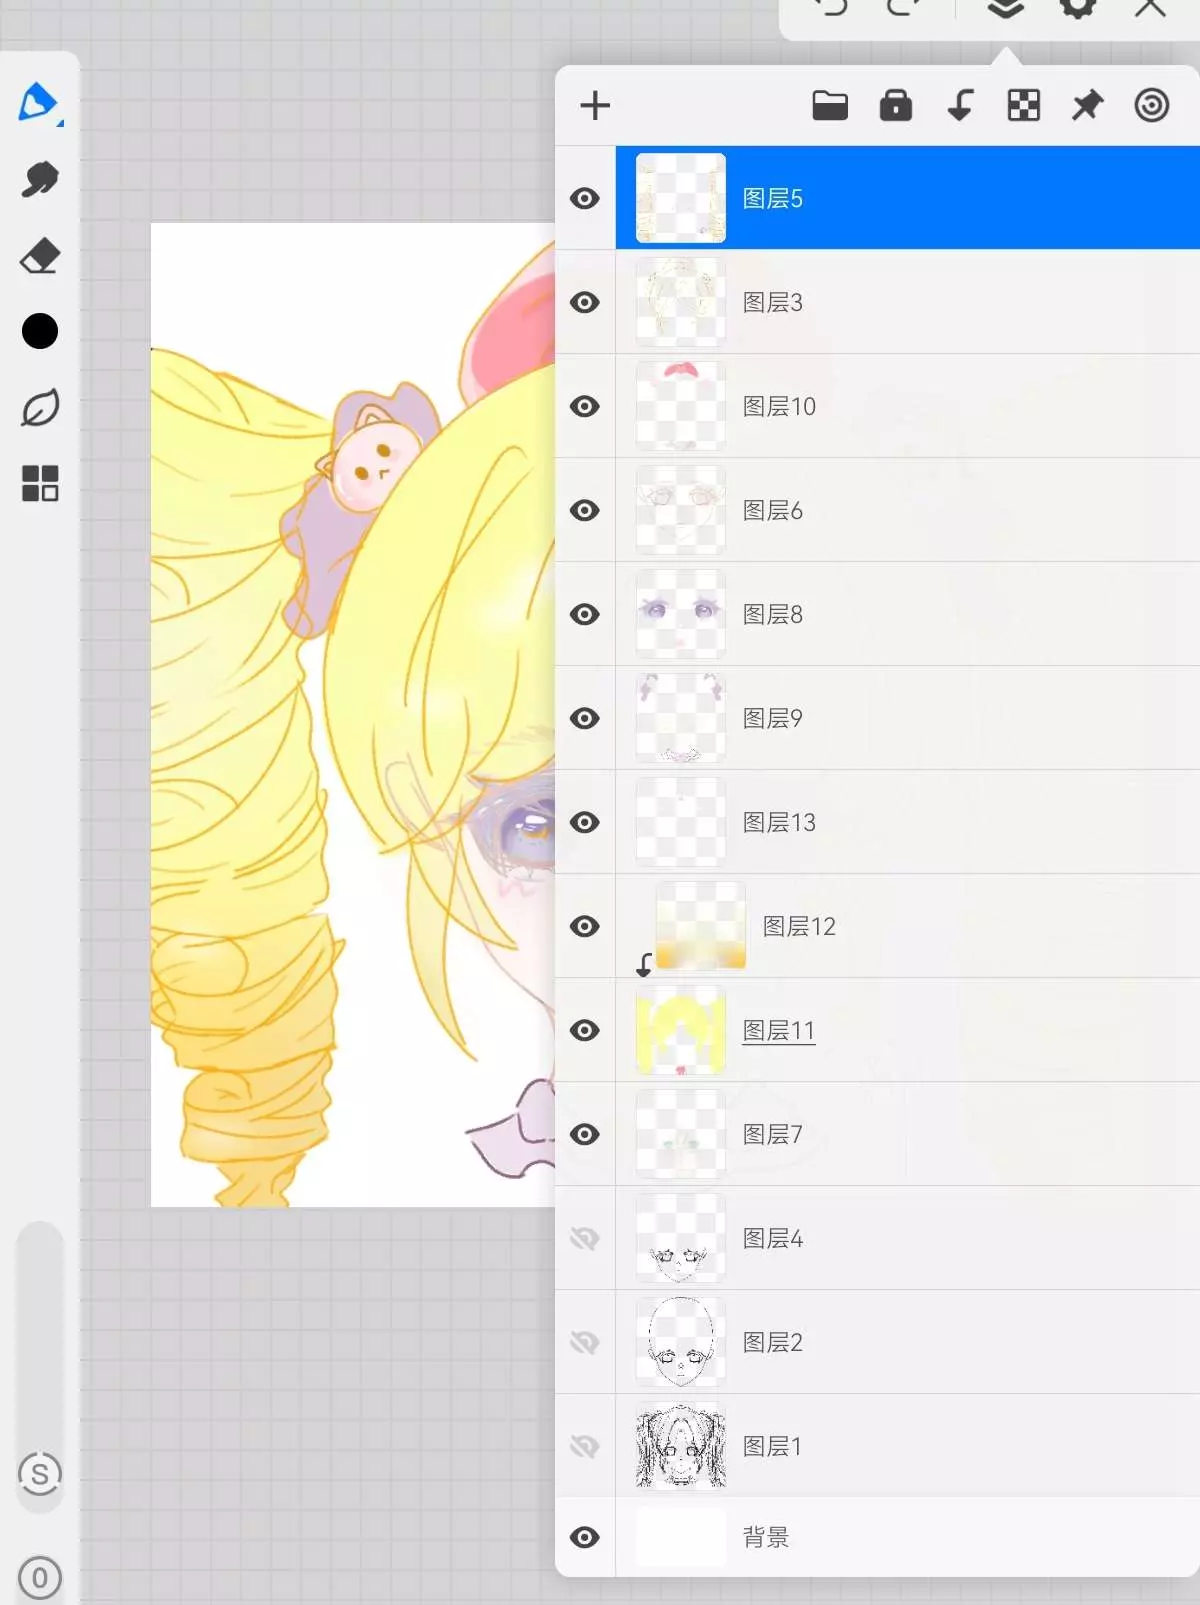The image size is (1200, 1605).
Task: Open the white background color thumbnail
Action: [681, 1537]
